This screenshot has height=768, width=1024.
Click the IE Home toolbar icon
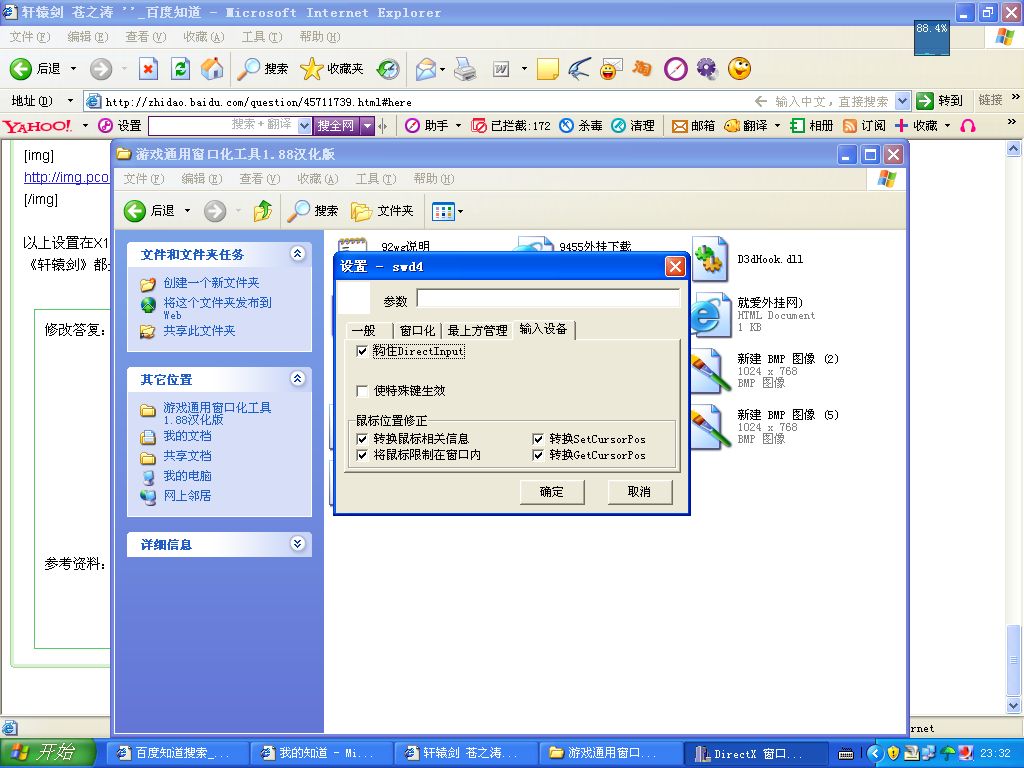(x=212, y=69)
